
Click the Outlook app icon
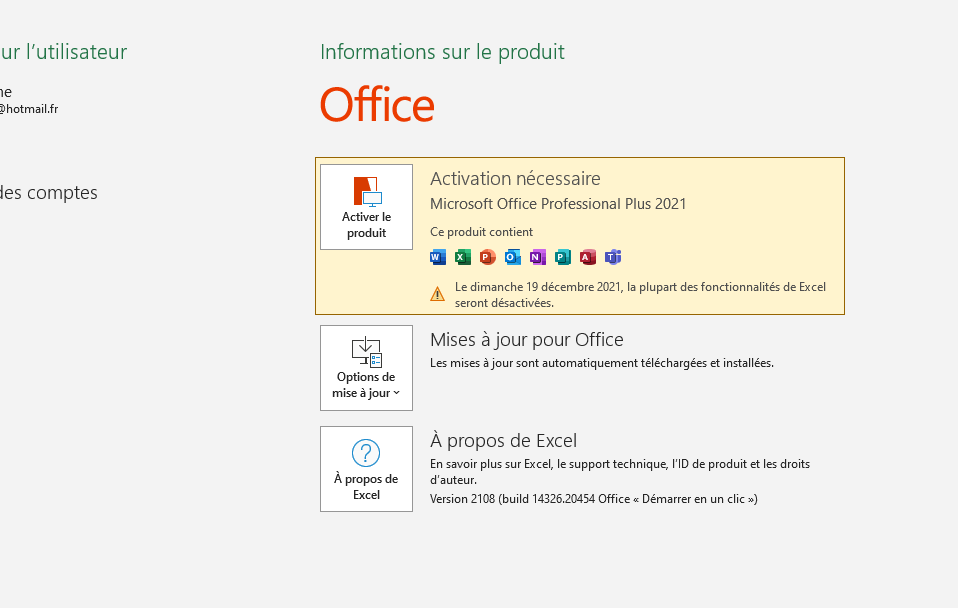click(x=513, y=257)
